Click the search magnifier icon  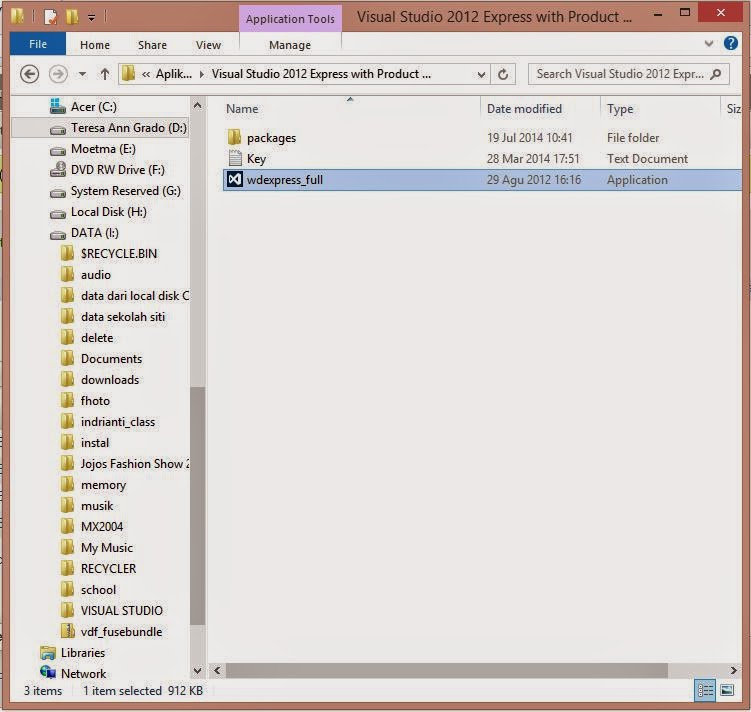point(716,74)
